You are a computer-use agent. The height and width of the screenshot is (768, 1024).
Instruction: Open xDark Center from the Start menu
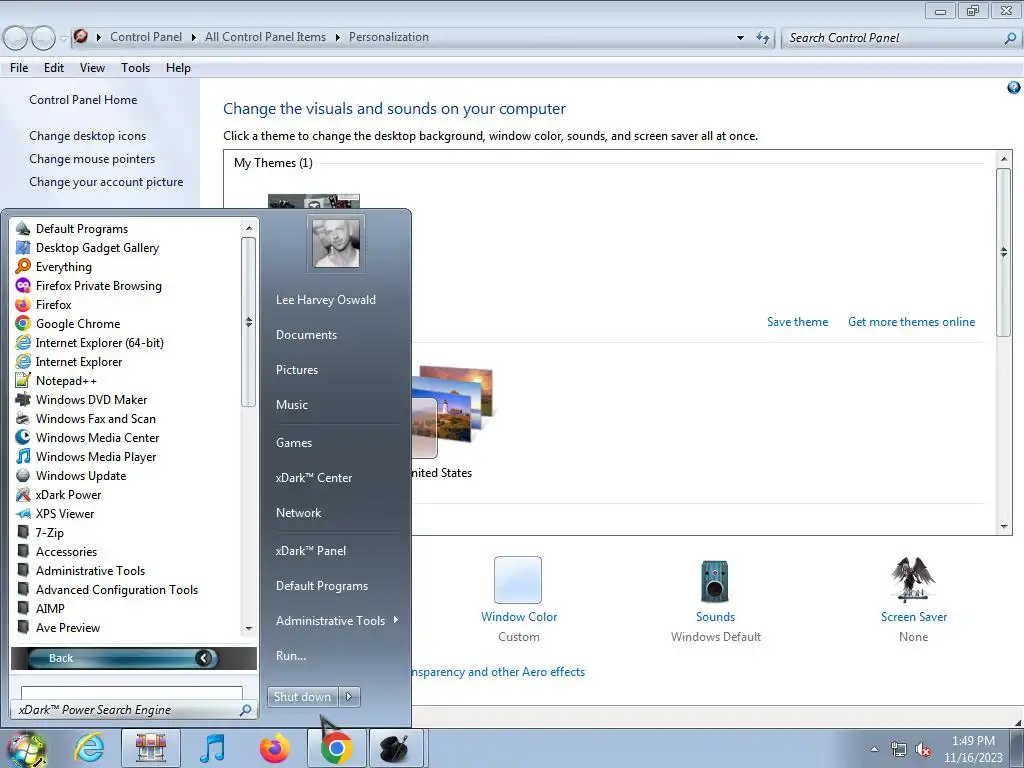click(313, 477)
